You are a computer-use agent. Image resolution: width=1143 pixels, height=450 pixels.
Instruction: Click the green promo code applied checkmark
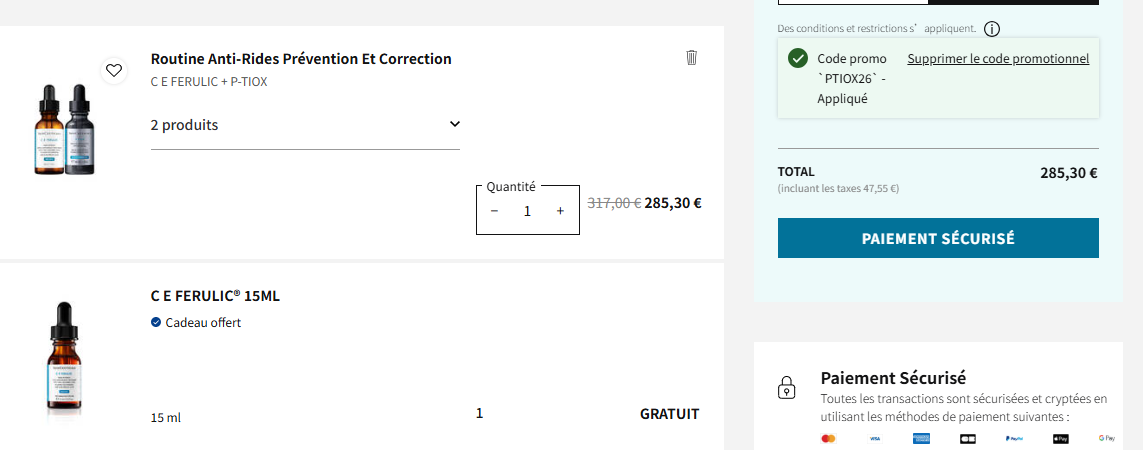pos(798,58)
